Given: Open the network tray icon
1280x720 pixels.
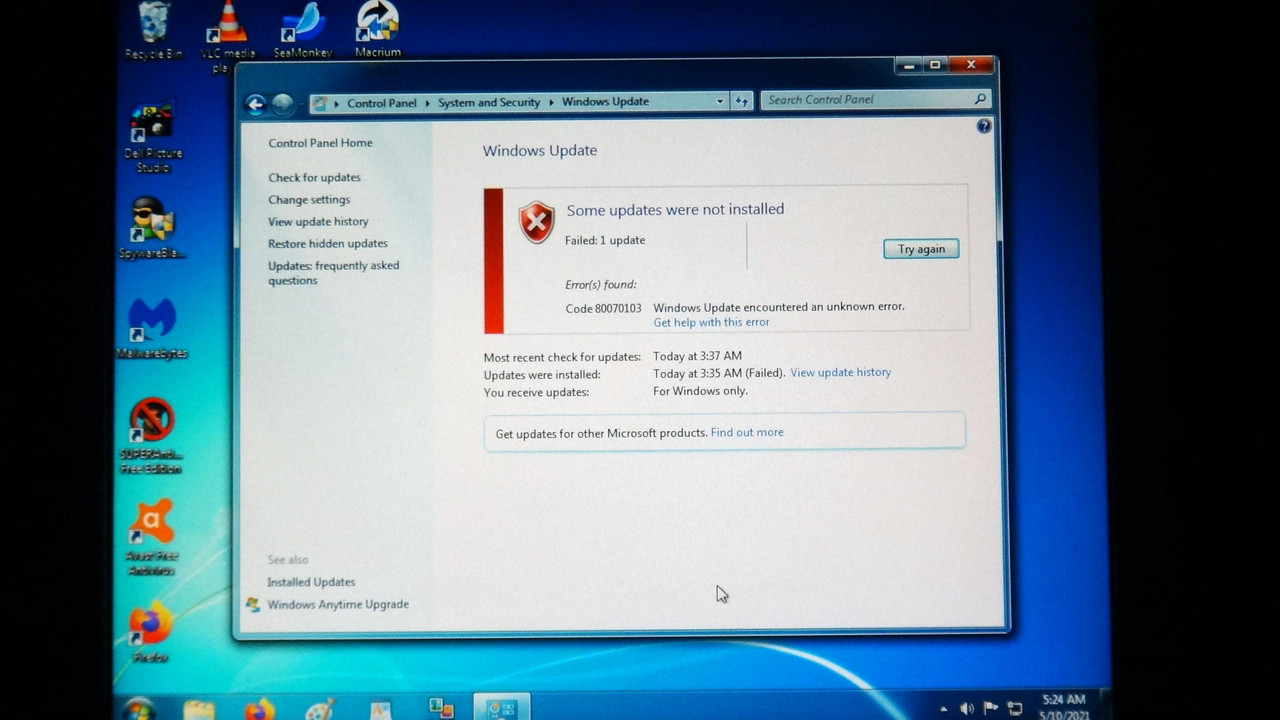Looking at the screenshot, I should coord(1015,709).
